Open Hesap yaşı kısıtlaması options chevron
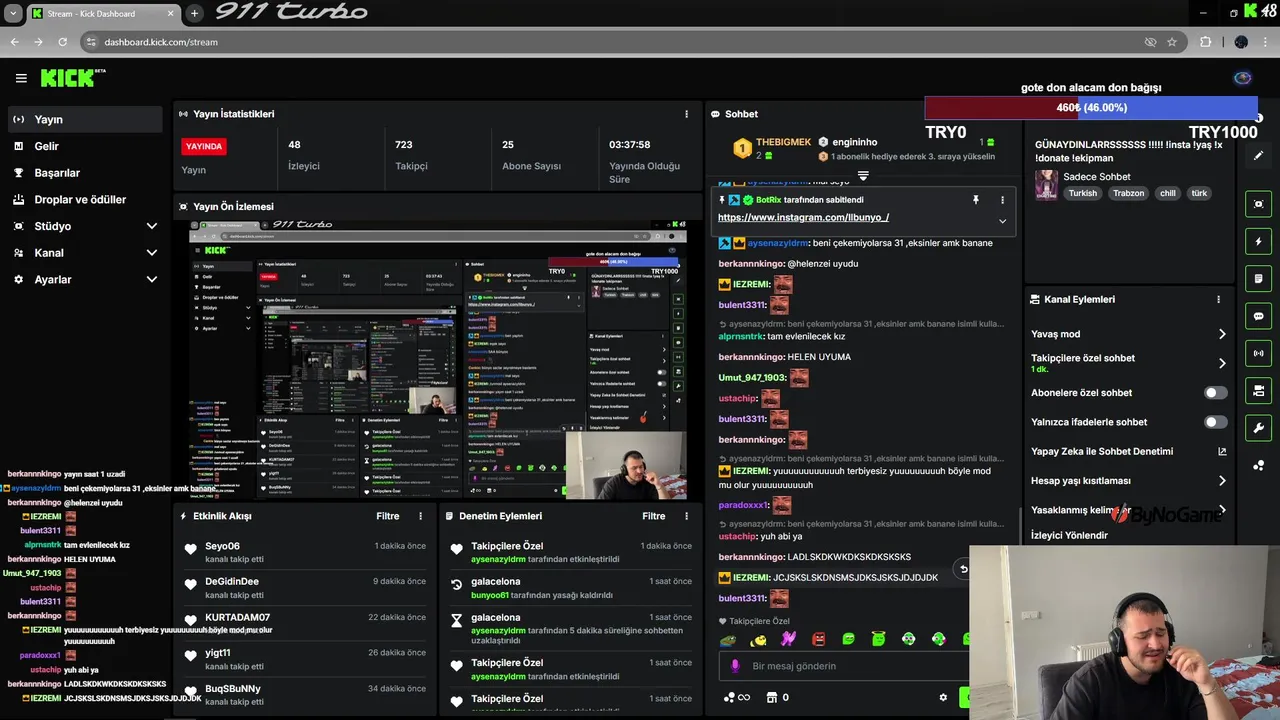 pos(1221,481)
